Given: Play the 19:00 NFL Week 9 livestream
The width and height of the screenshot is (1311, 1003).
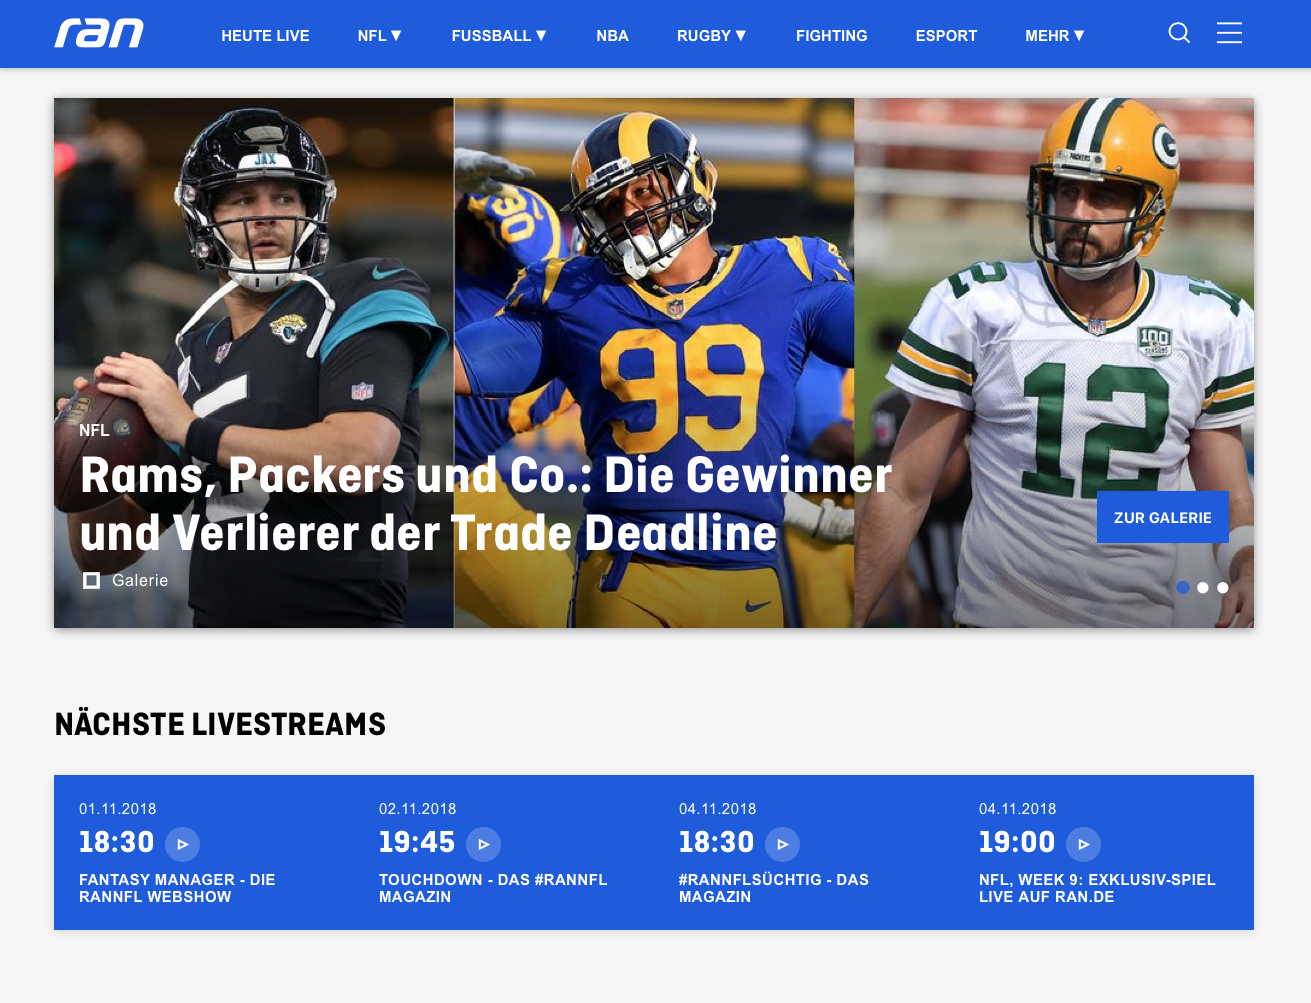Looking at the screenshot, I should (1083, 844).
